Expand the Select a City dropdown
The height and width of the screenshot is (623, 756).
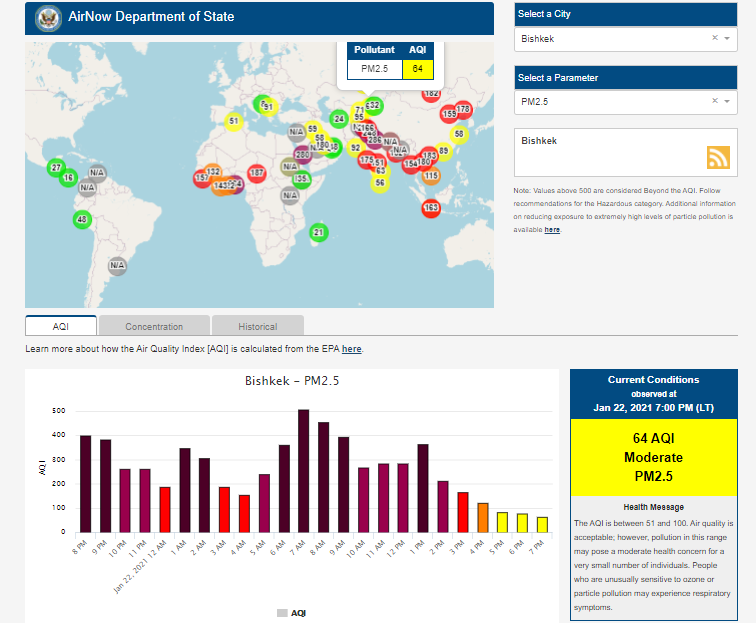[x=728, y=39]
